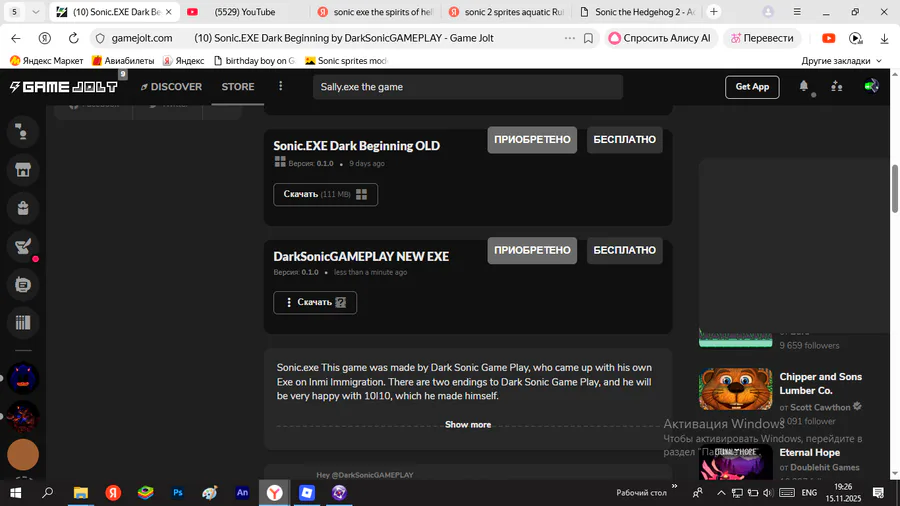Switch to the (5529) YouTube tab

247,11
